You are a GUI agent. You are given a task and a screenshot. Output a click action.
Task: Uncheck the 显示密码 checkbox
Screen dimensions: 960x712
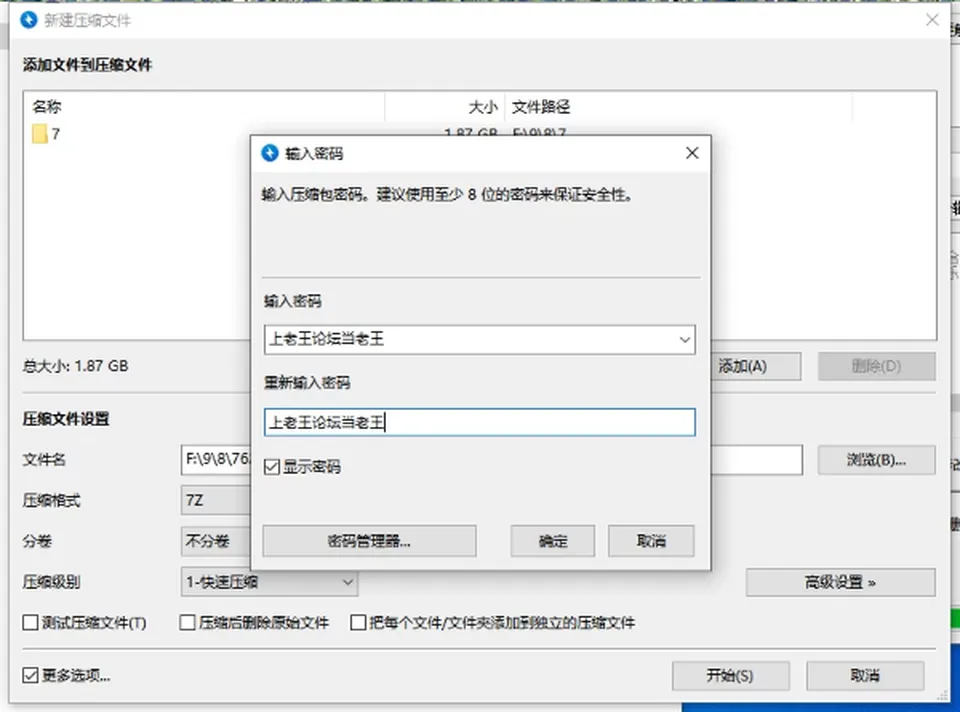click(x=272, y=467)
